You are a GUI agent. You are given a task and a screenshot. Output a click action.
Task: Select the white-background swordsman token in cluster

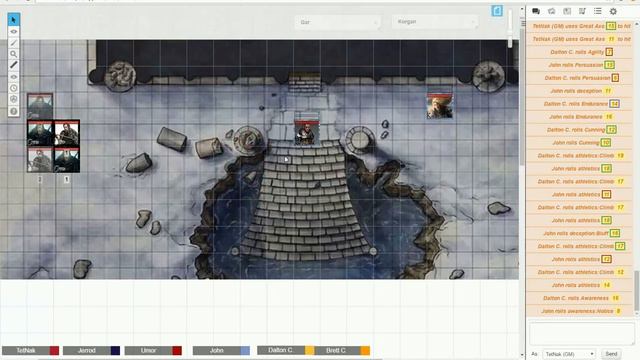(x=67, y=133)
